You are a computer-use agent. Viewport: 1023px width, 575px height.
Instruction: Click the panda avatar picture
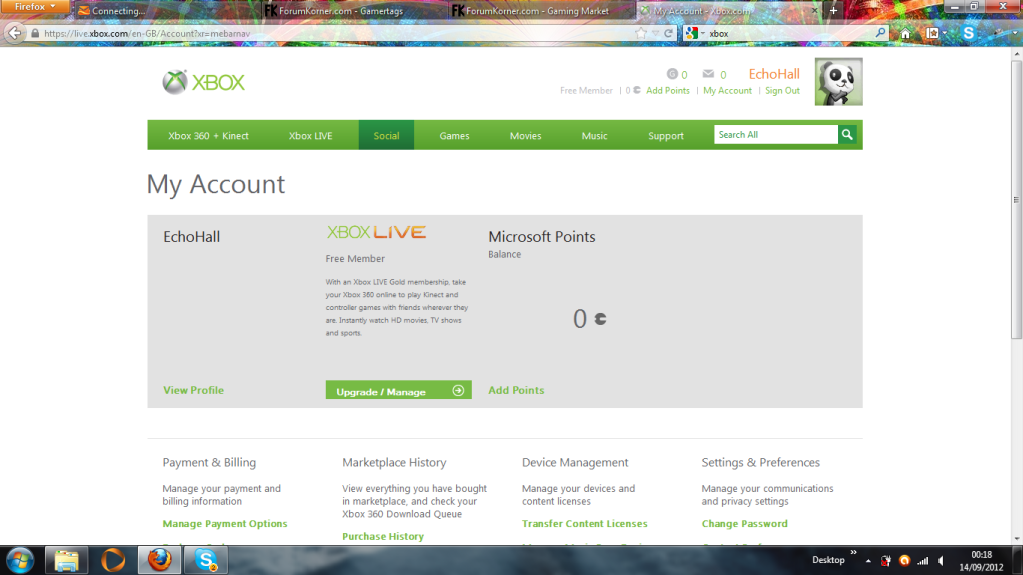click(838, 82)
